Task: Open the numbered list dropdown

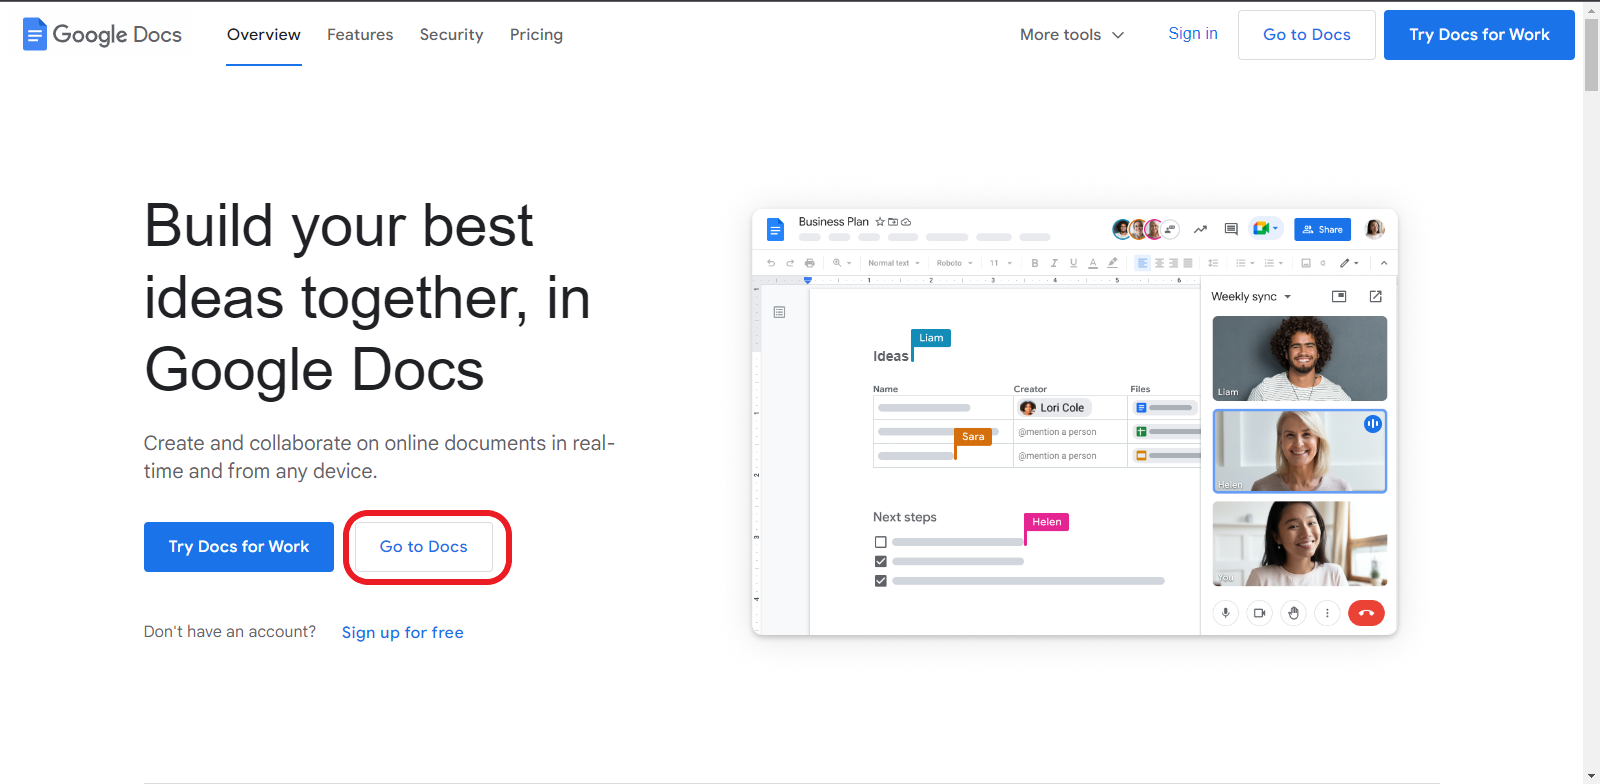Action: pos(1273,263)
